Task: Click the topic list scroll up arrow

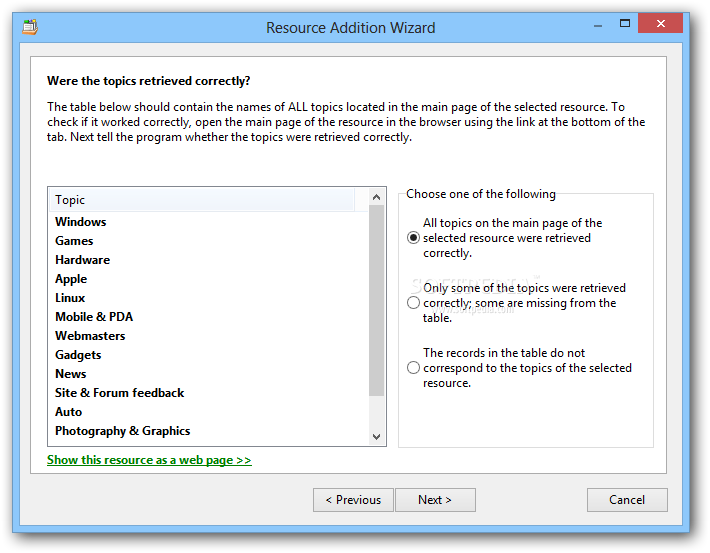Action: pyautogui.click(x=376, y=197)
